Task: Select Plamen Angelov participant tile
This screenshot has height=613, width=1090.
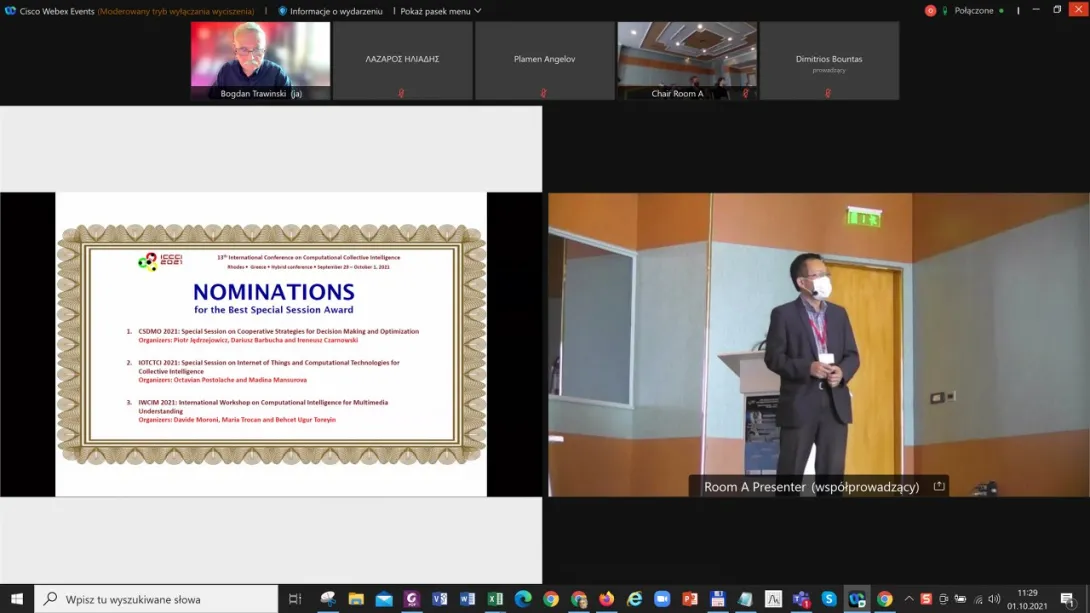Action: 544,60
